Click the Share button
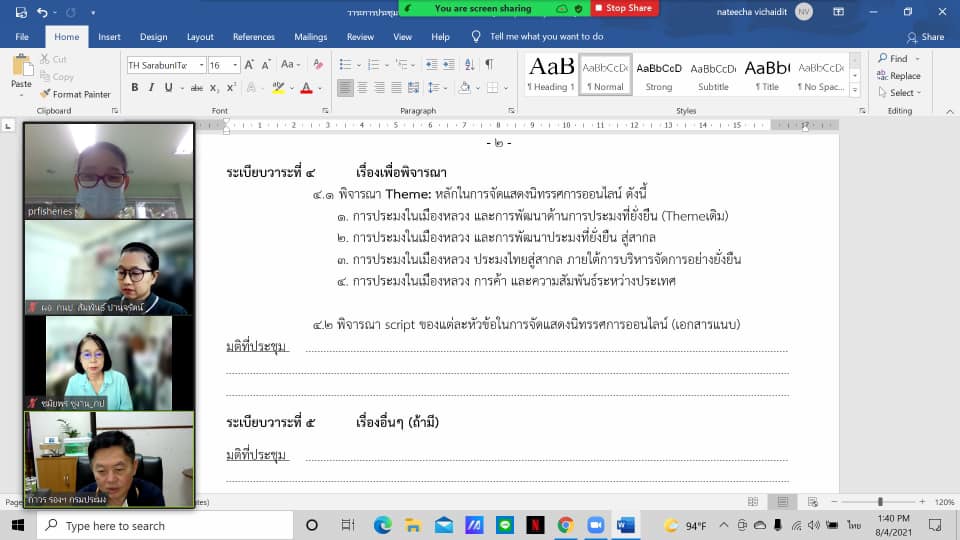 (x=925, y=37)
